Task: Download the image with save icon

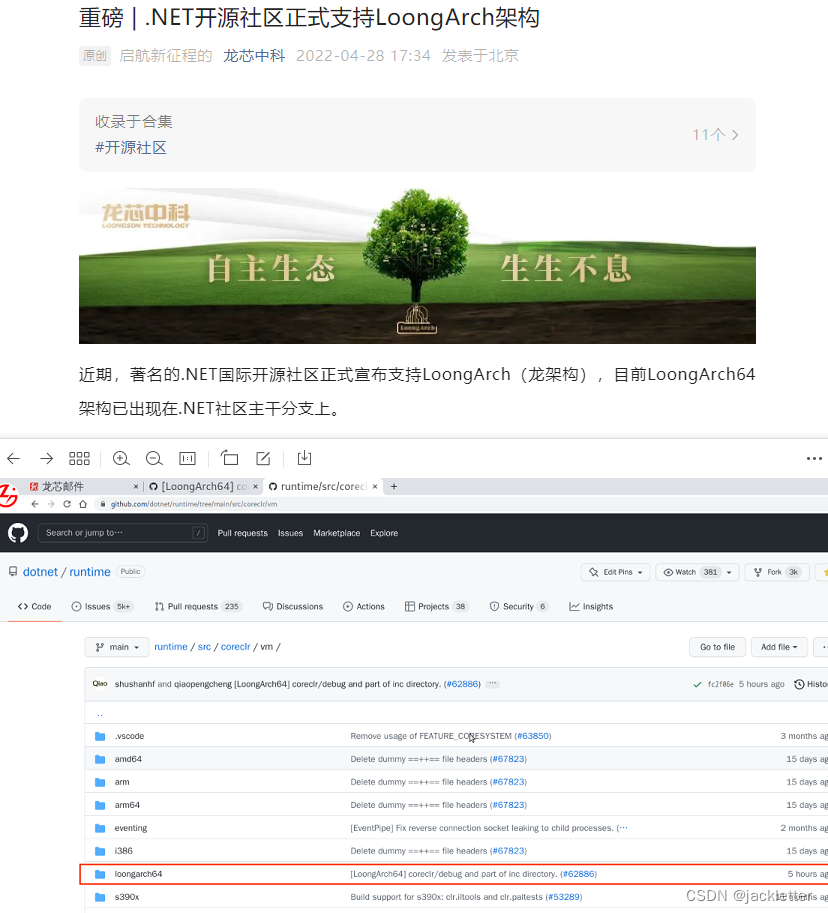Action: pos(304,458)
